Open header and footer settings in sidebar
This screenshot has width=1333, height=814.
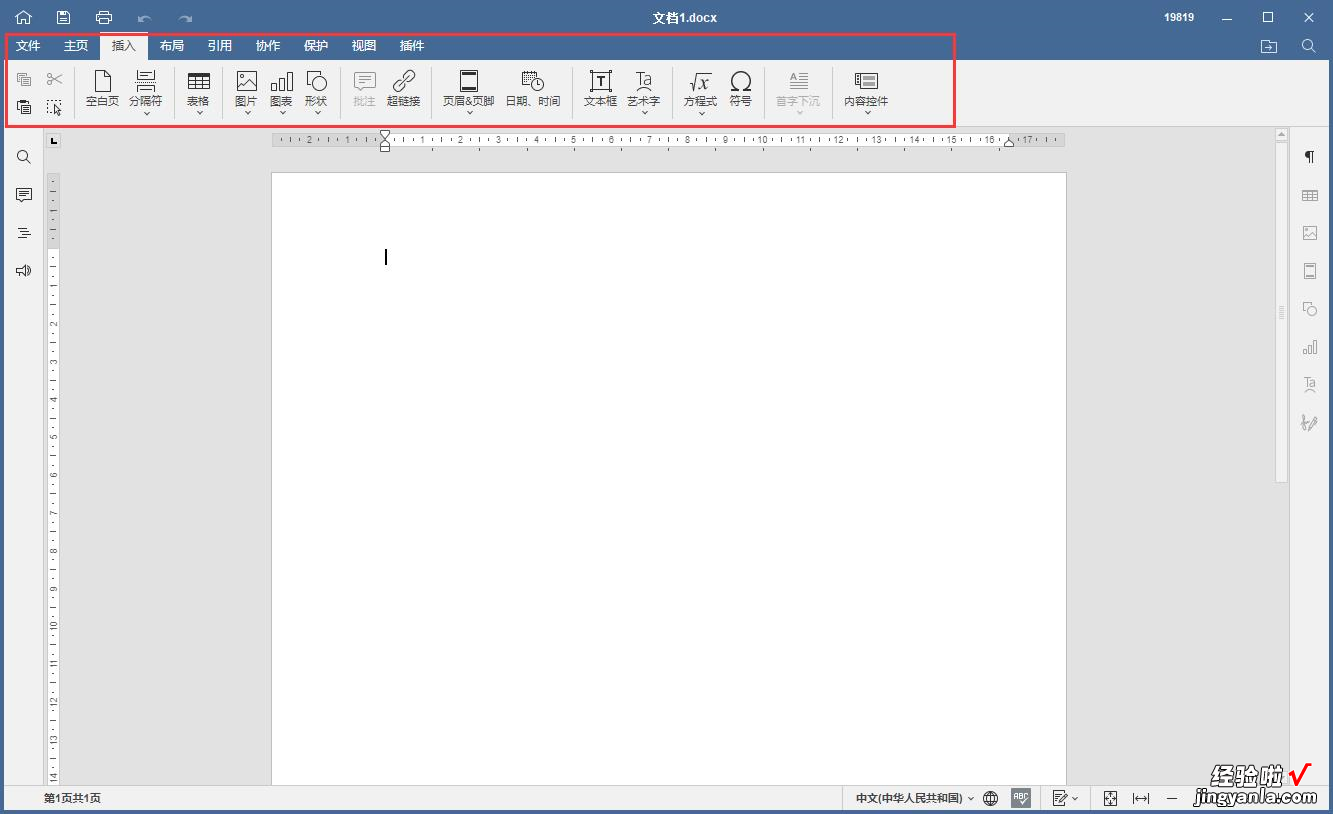tap(1310, 271)
